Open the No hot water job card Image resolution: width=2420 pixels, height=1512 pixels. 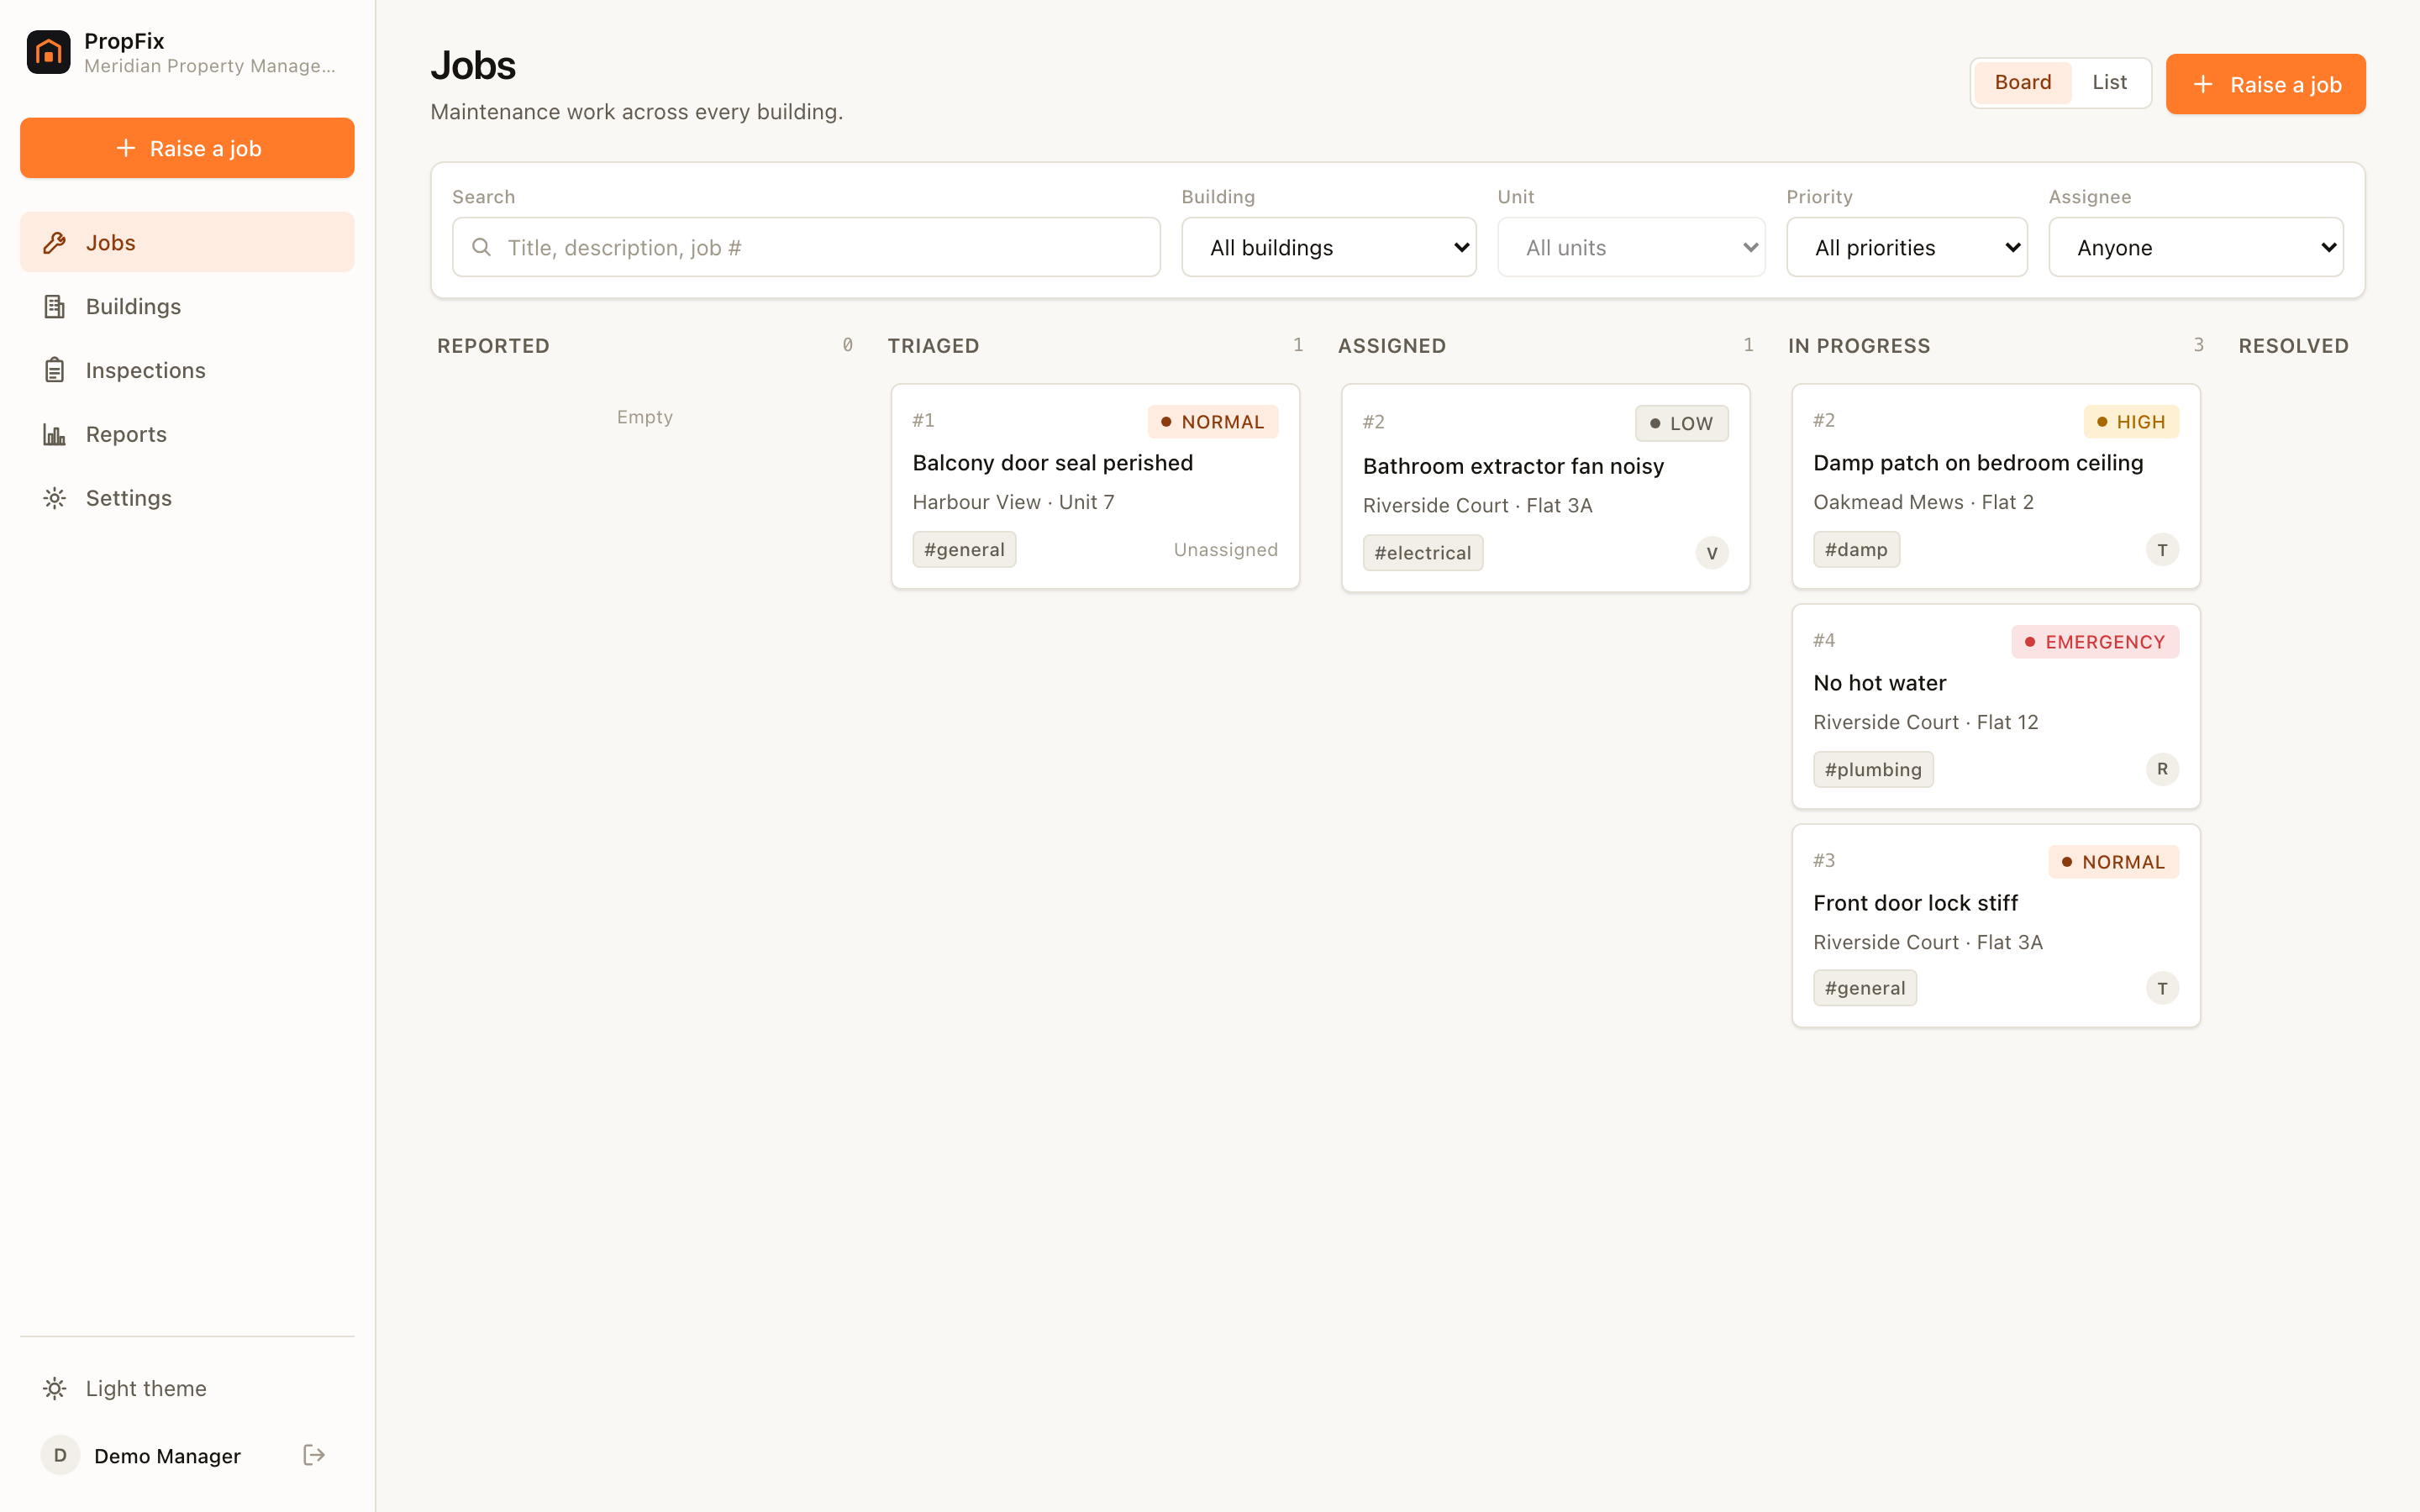[1996, 706]
